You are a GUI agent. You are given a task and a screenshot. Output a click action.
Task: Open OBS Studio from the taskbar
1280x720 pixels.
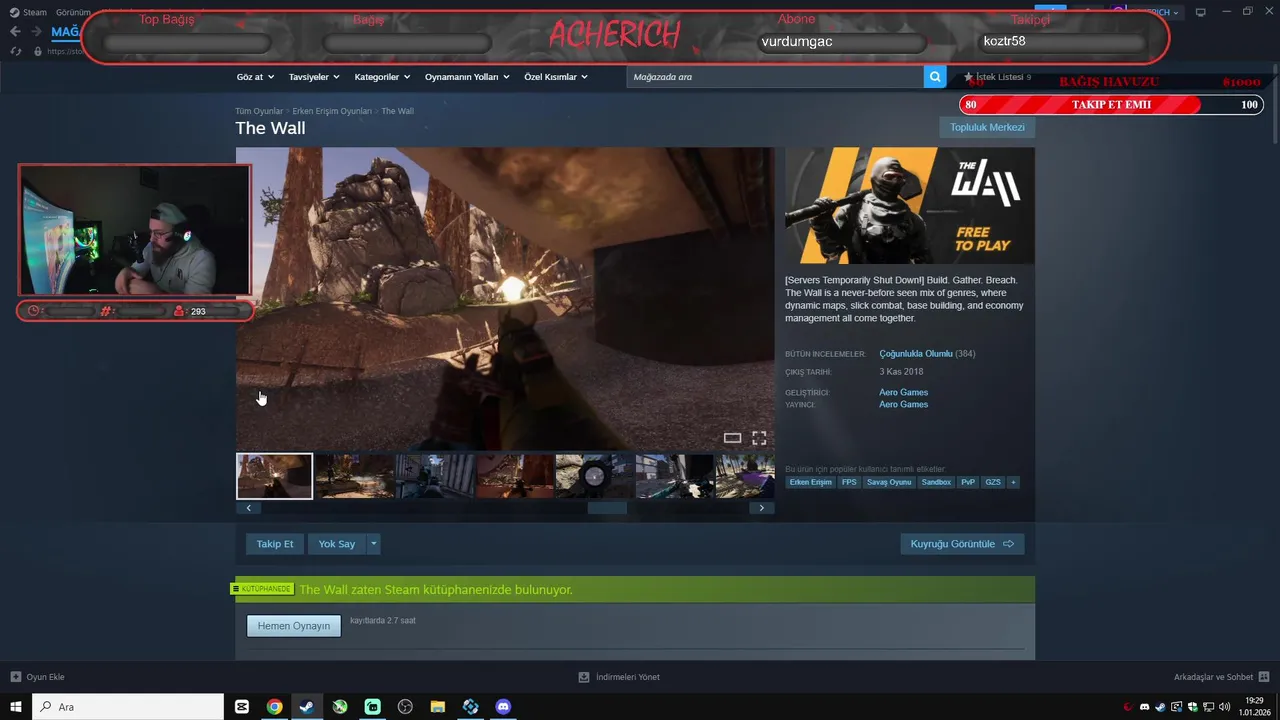point(405,707)
